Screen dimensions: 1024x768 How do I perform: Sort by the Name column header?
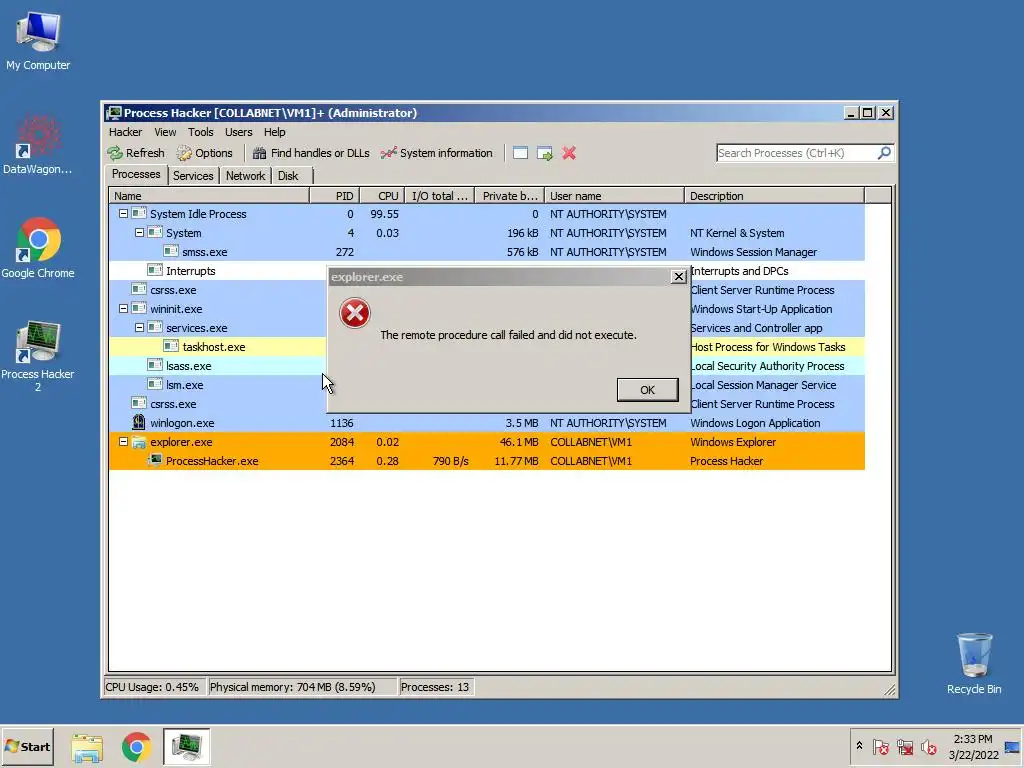point(209,196)
